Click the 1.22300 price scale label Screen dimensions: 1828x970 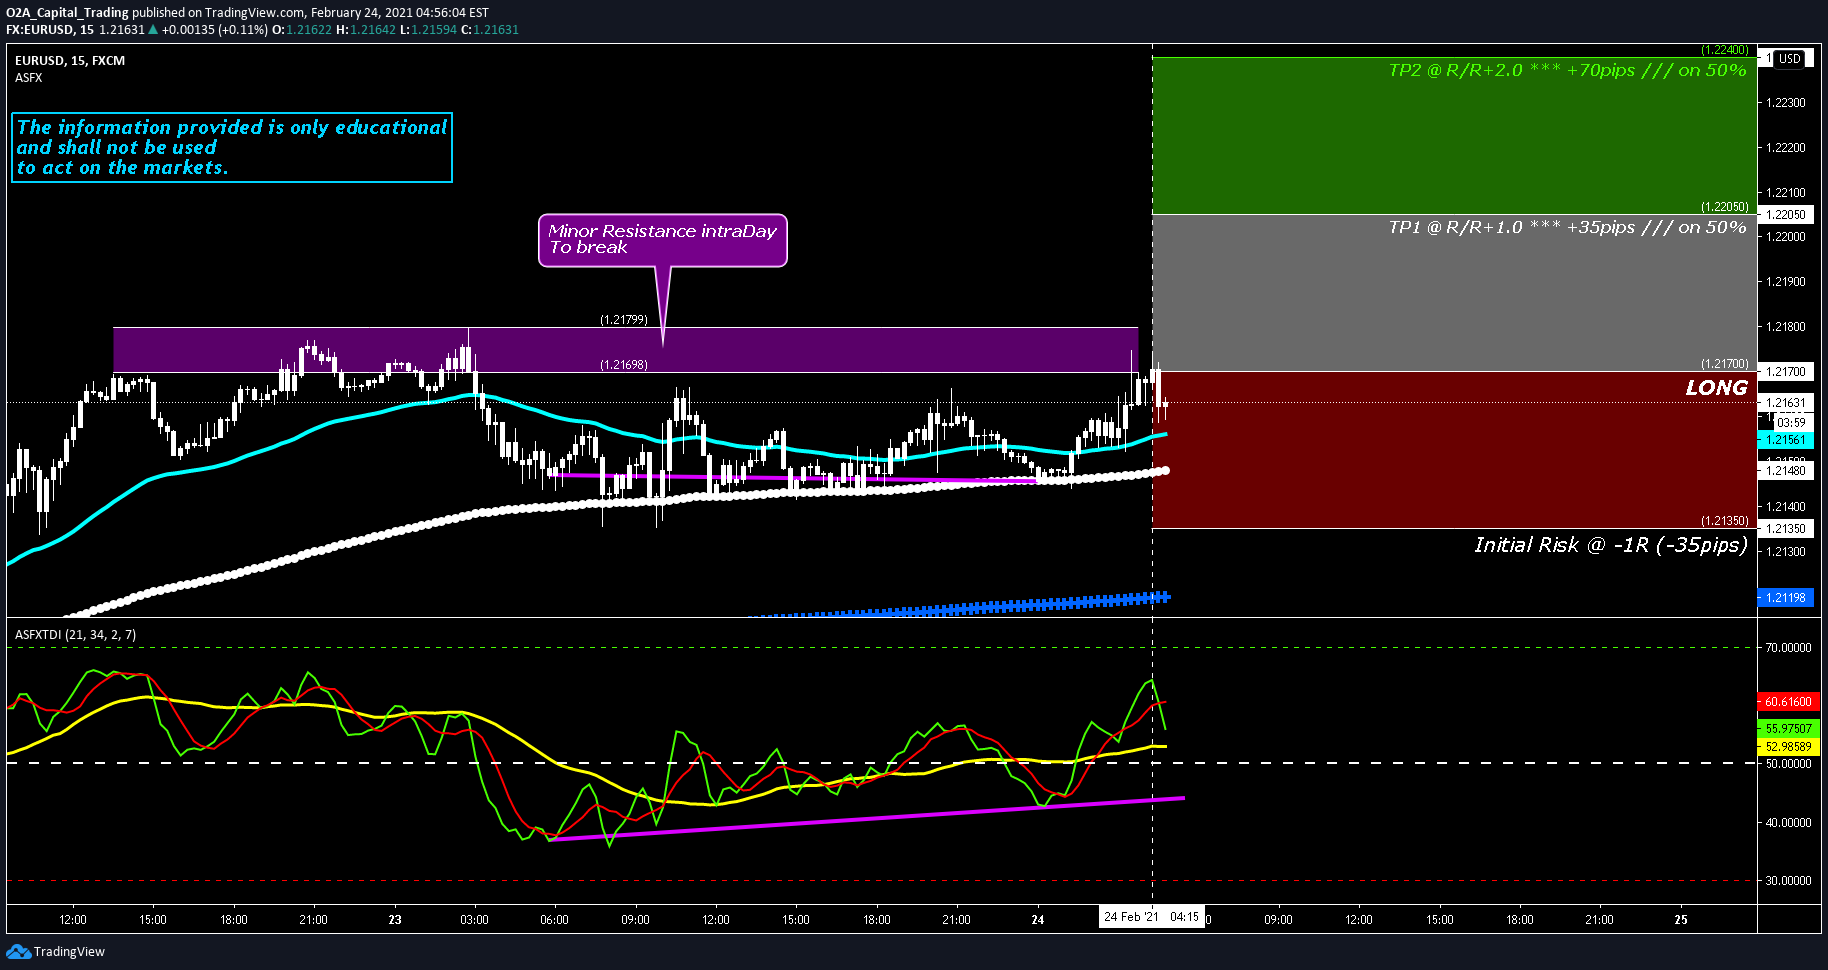(1786, 103)
